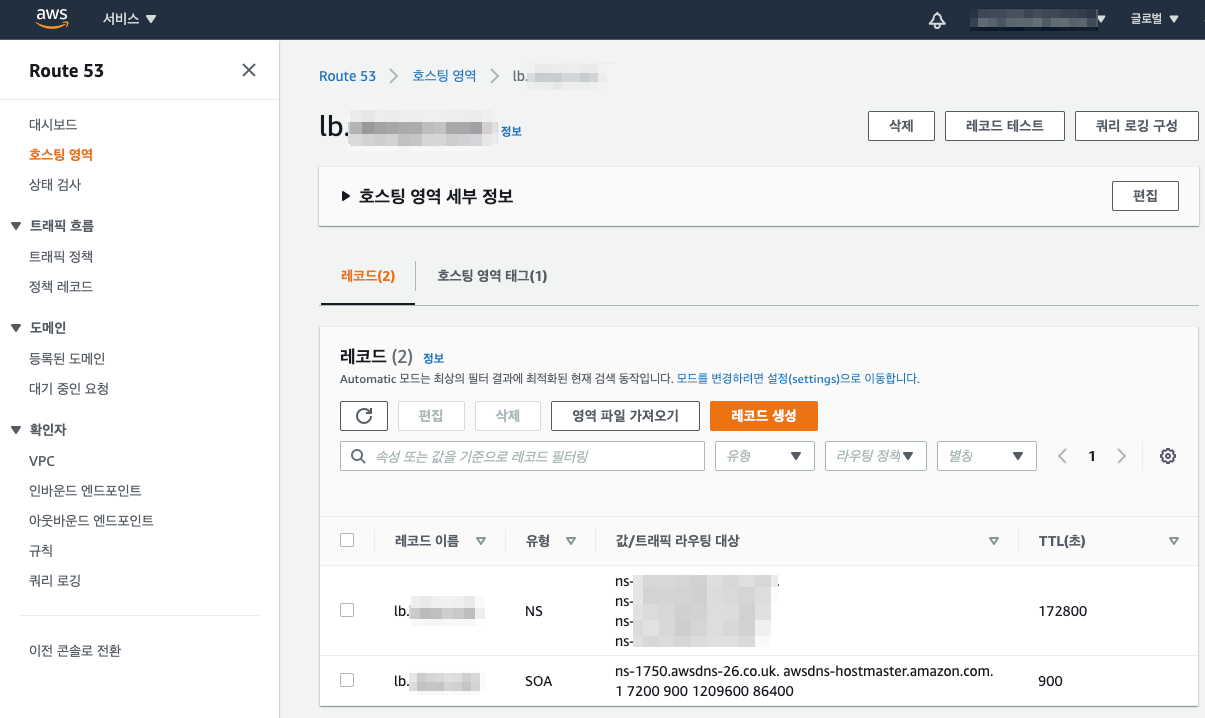Open 정보 link beside 레코드 (2) heading
The image size is (1205, 718).
[433, 358]
